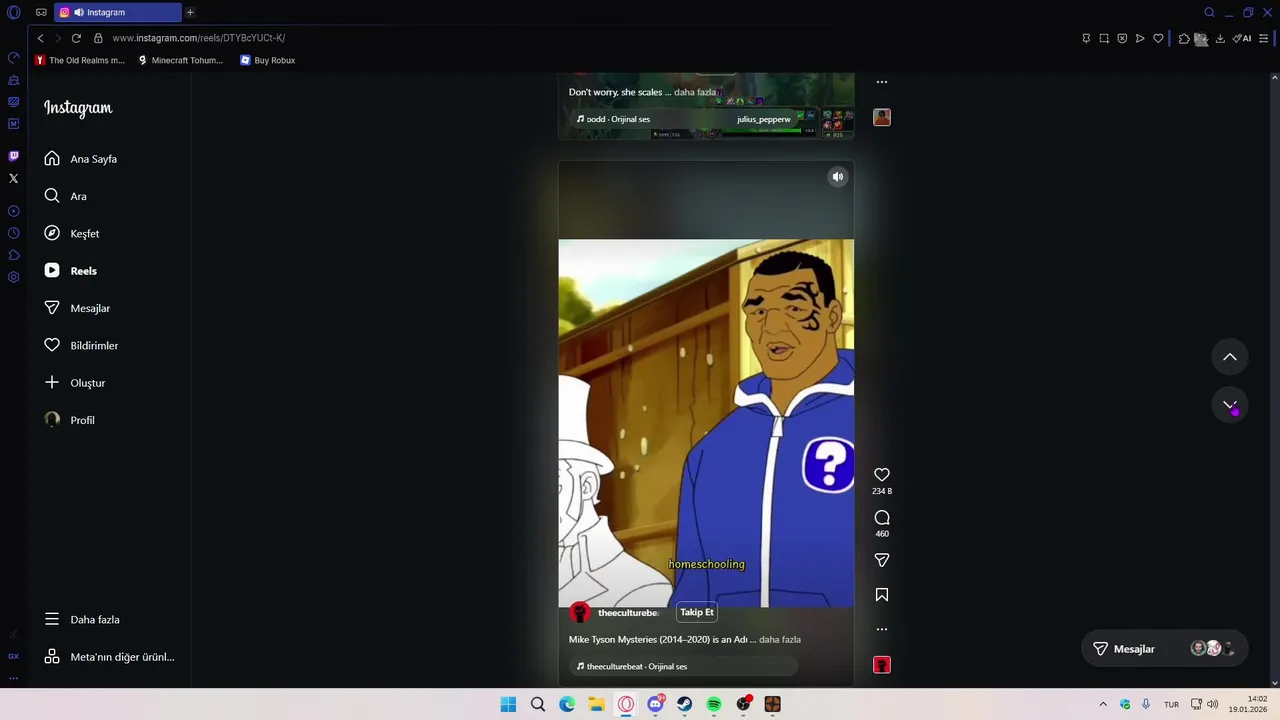Go to next reel with down arrow
The image size is (1280, 720).
tap(1230, 405)
